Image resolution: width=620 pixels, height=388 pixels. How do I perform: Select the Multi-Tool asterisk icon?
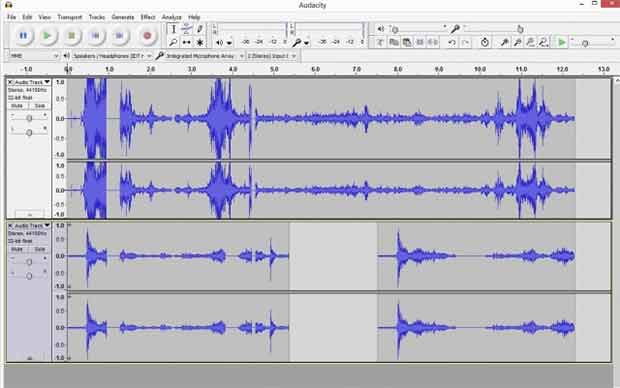[x=200, y=42]
